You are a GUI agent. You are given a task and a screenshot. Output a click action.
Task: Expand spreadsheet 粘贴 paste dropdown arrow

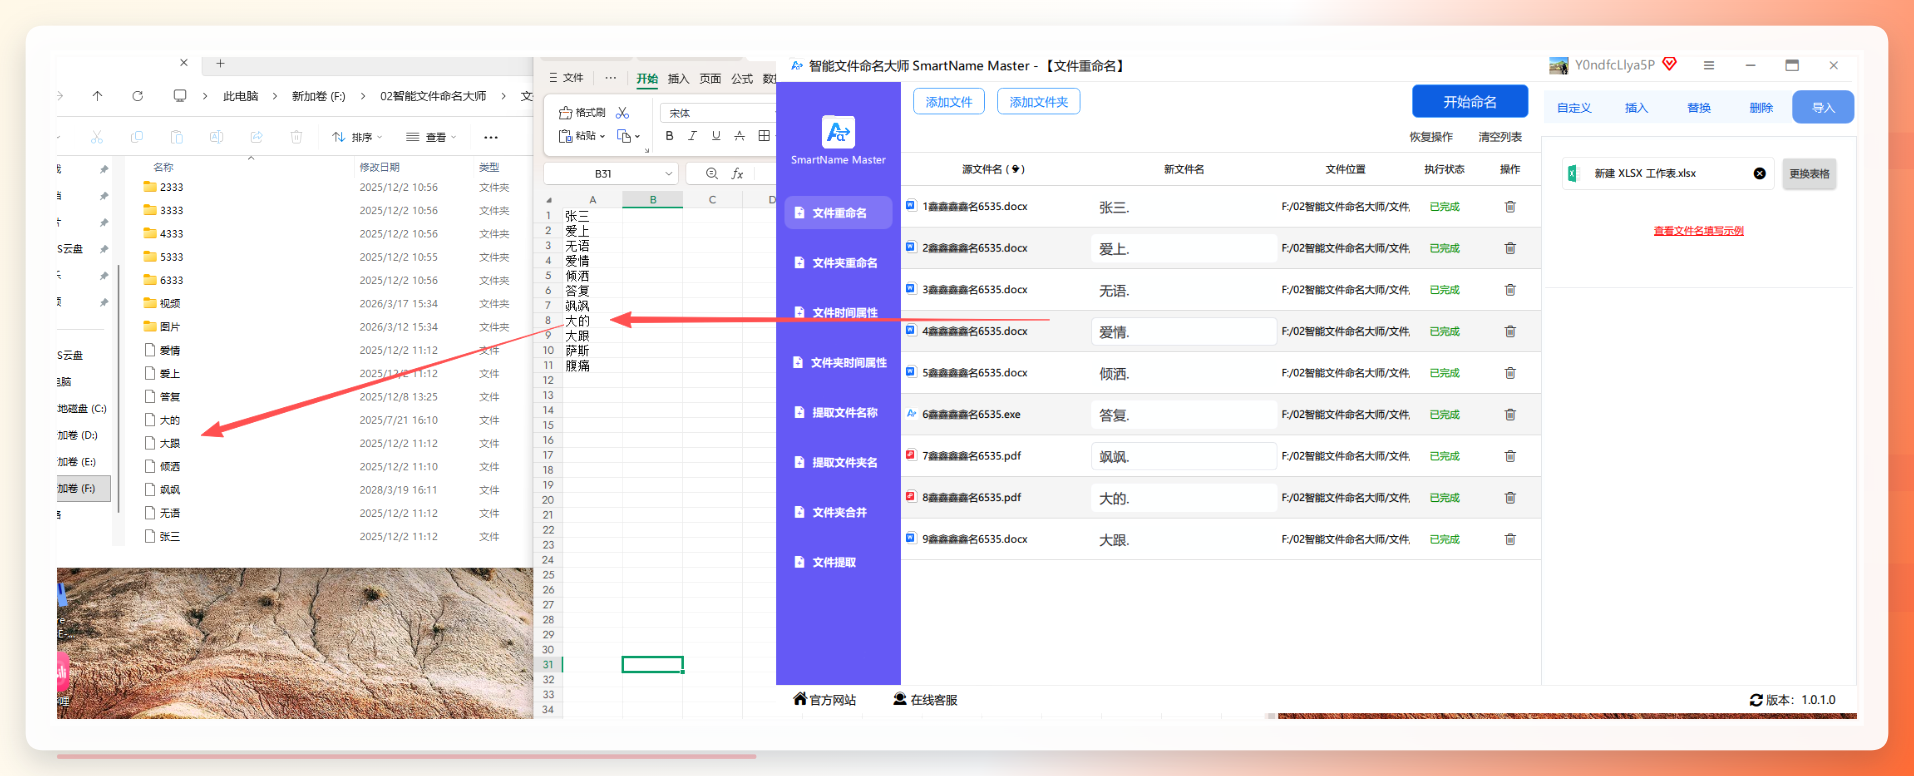(x=602, y=137)
